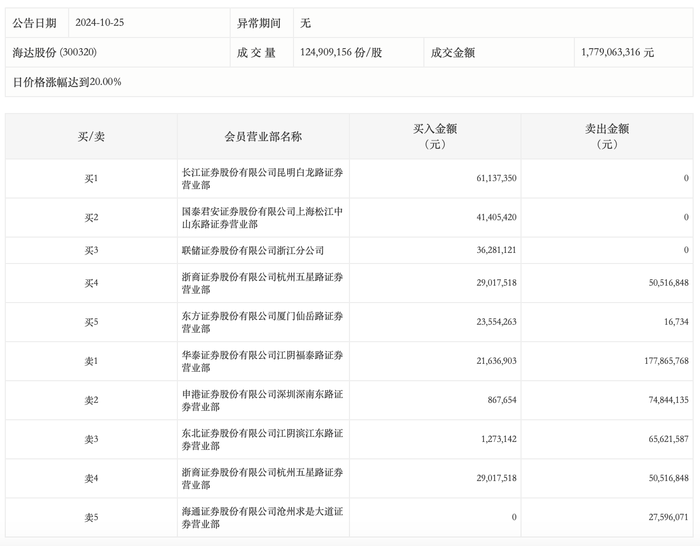Select buy amount 36,281,121
Screen dimensions: 700x546
point(496,250)
